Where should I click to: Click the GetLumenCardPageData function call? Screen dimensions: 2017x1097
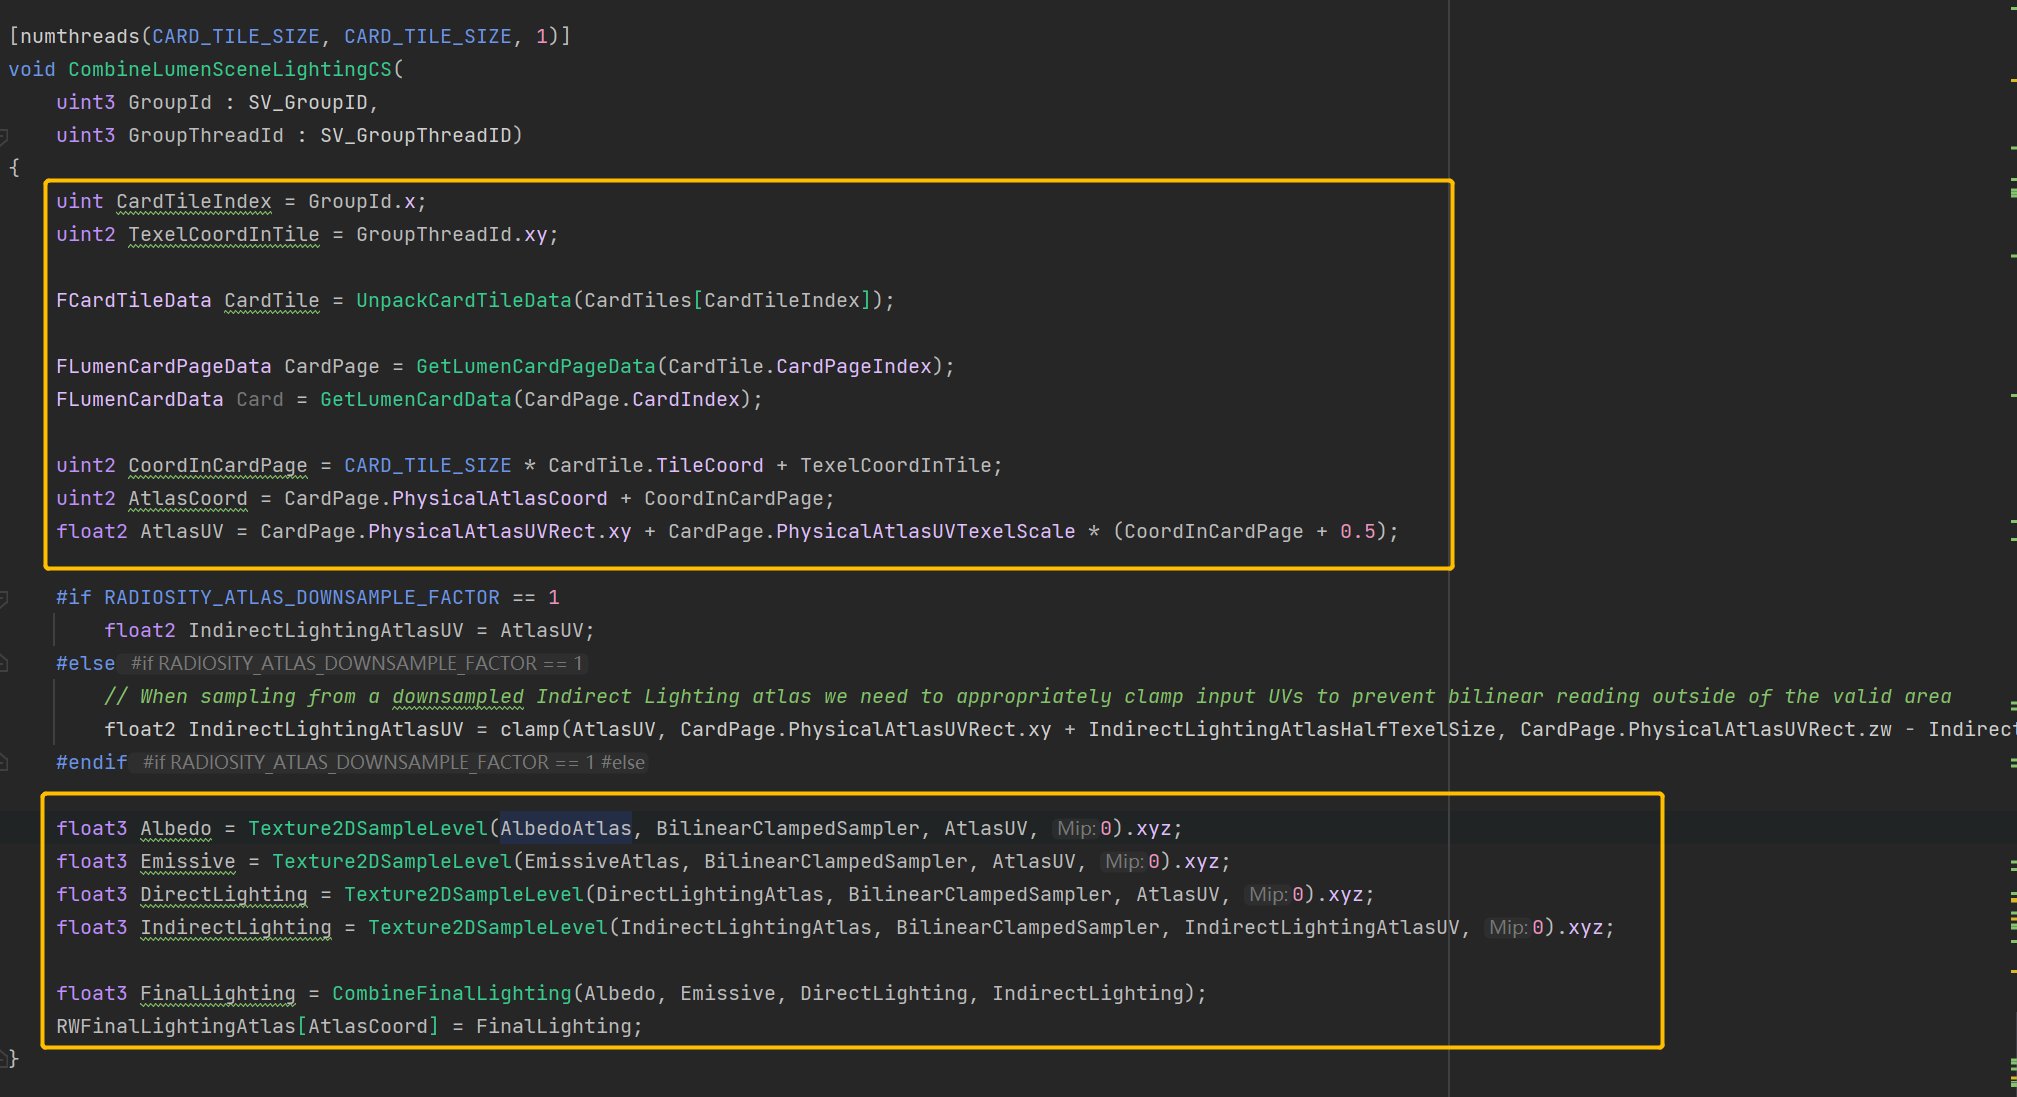pyautogui.click(x=535, y=367)
